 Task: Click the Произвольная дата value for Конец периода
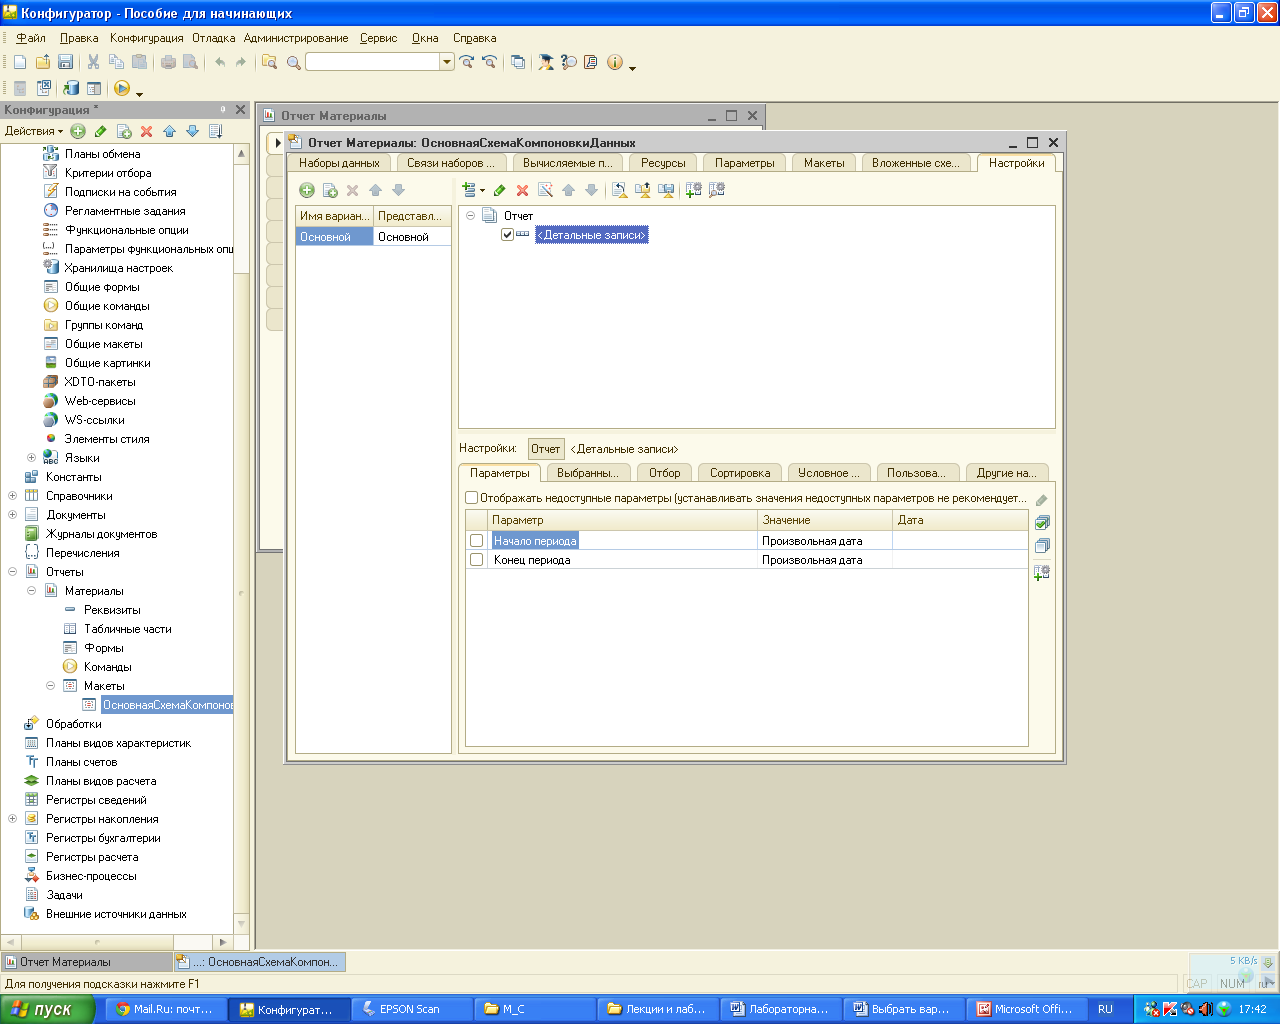[825, 560]
